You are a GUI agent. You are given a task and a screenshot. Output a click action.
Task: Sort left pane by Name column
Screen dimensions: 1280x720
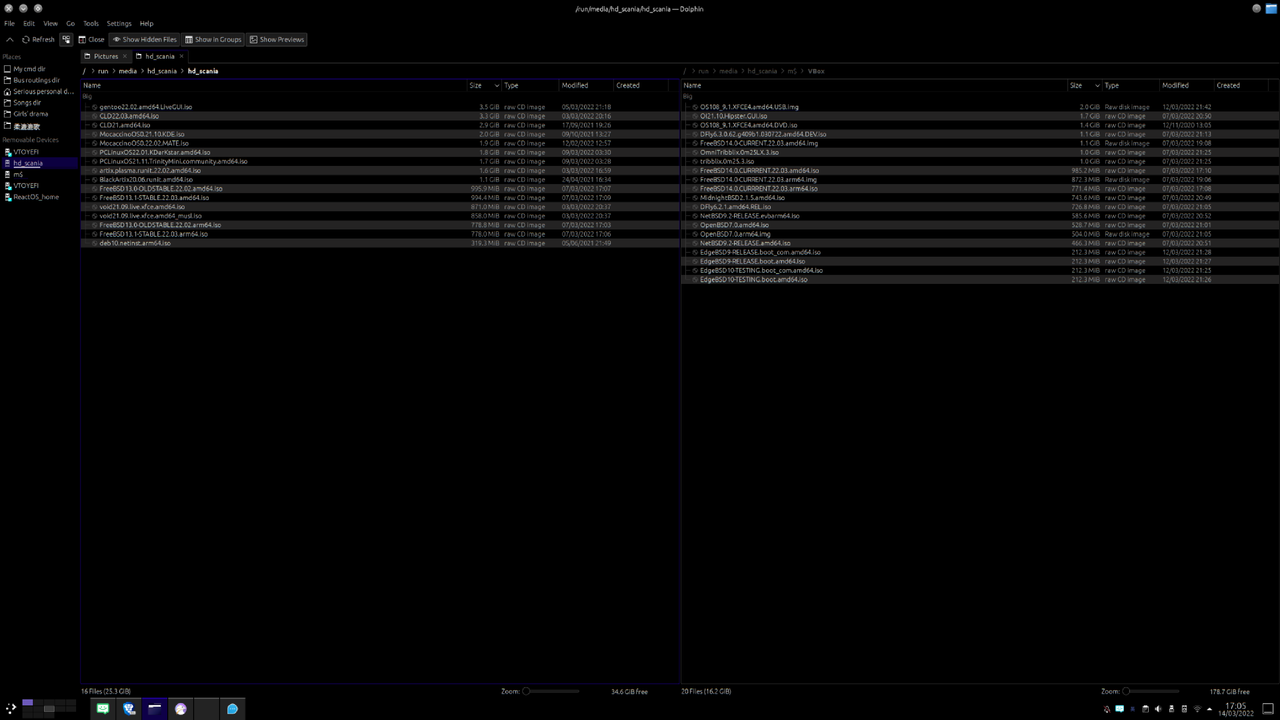[x=274, y=85]
